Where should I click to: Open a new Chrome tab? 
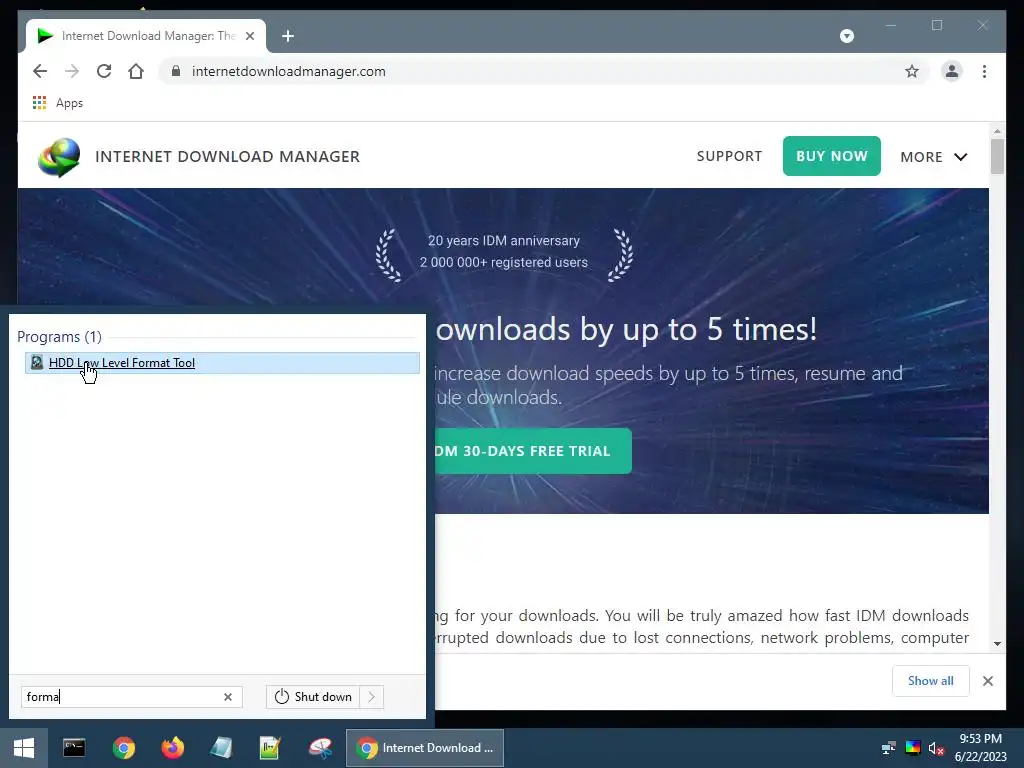pos(288,36)
